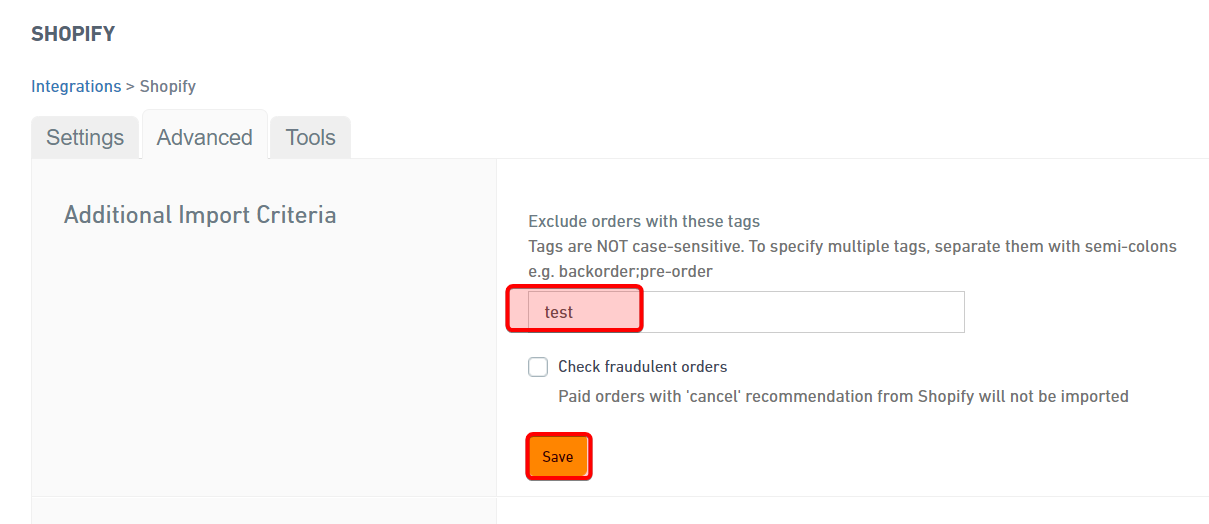The width and height of the screenshot is (1209, 524).
Task: Switch to the Settings tab
Action: coord(85,138)
